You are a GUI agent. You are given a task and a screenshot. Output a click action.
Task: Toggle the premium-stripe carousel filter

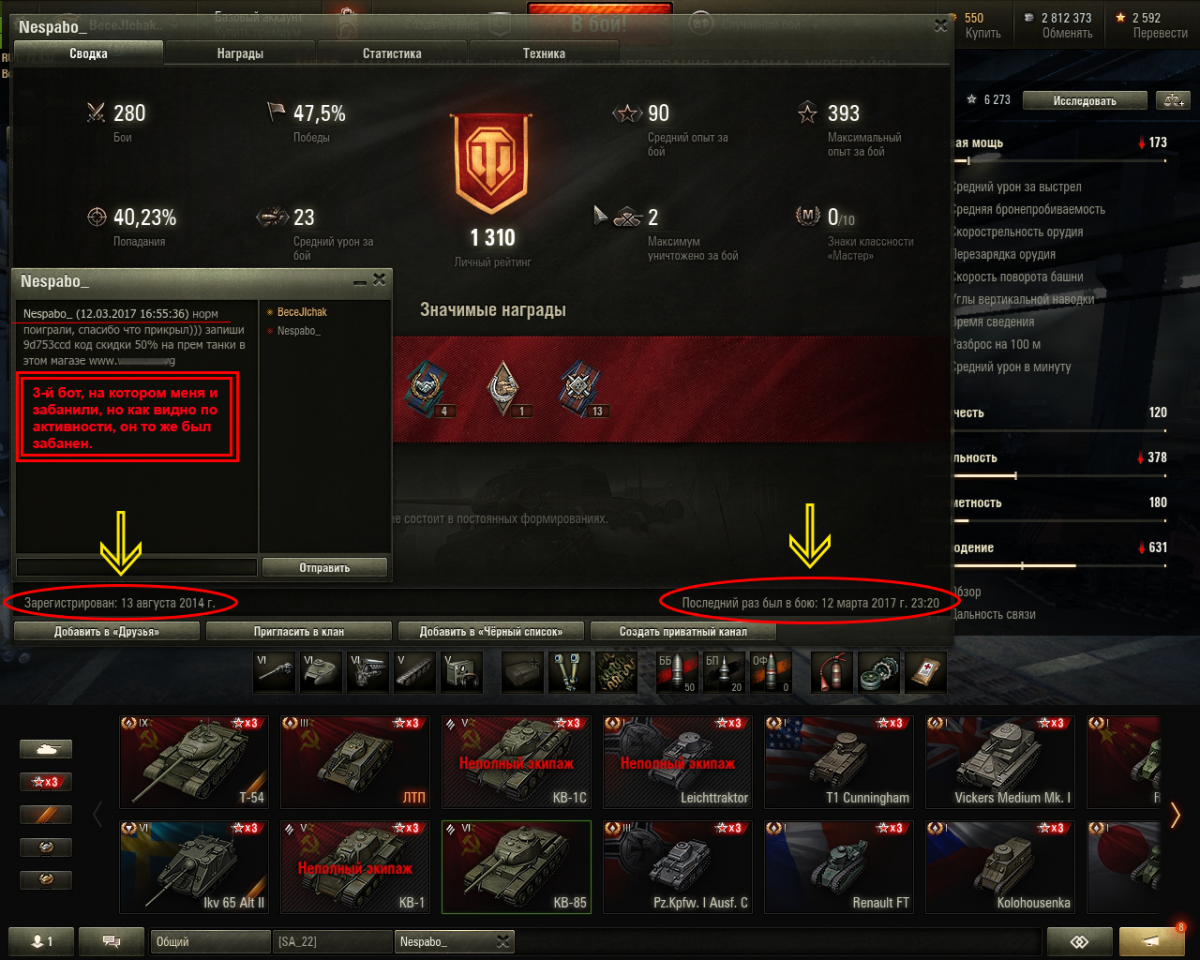click(46, 814)
